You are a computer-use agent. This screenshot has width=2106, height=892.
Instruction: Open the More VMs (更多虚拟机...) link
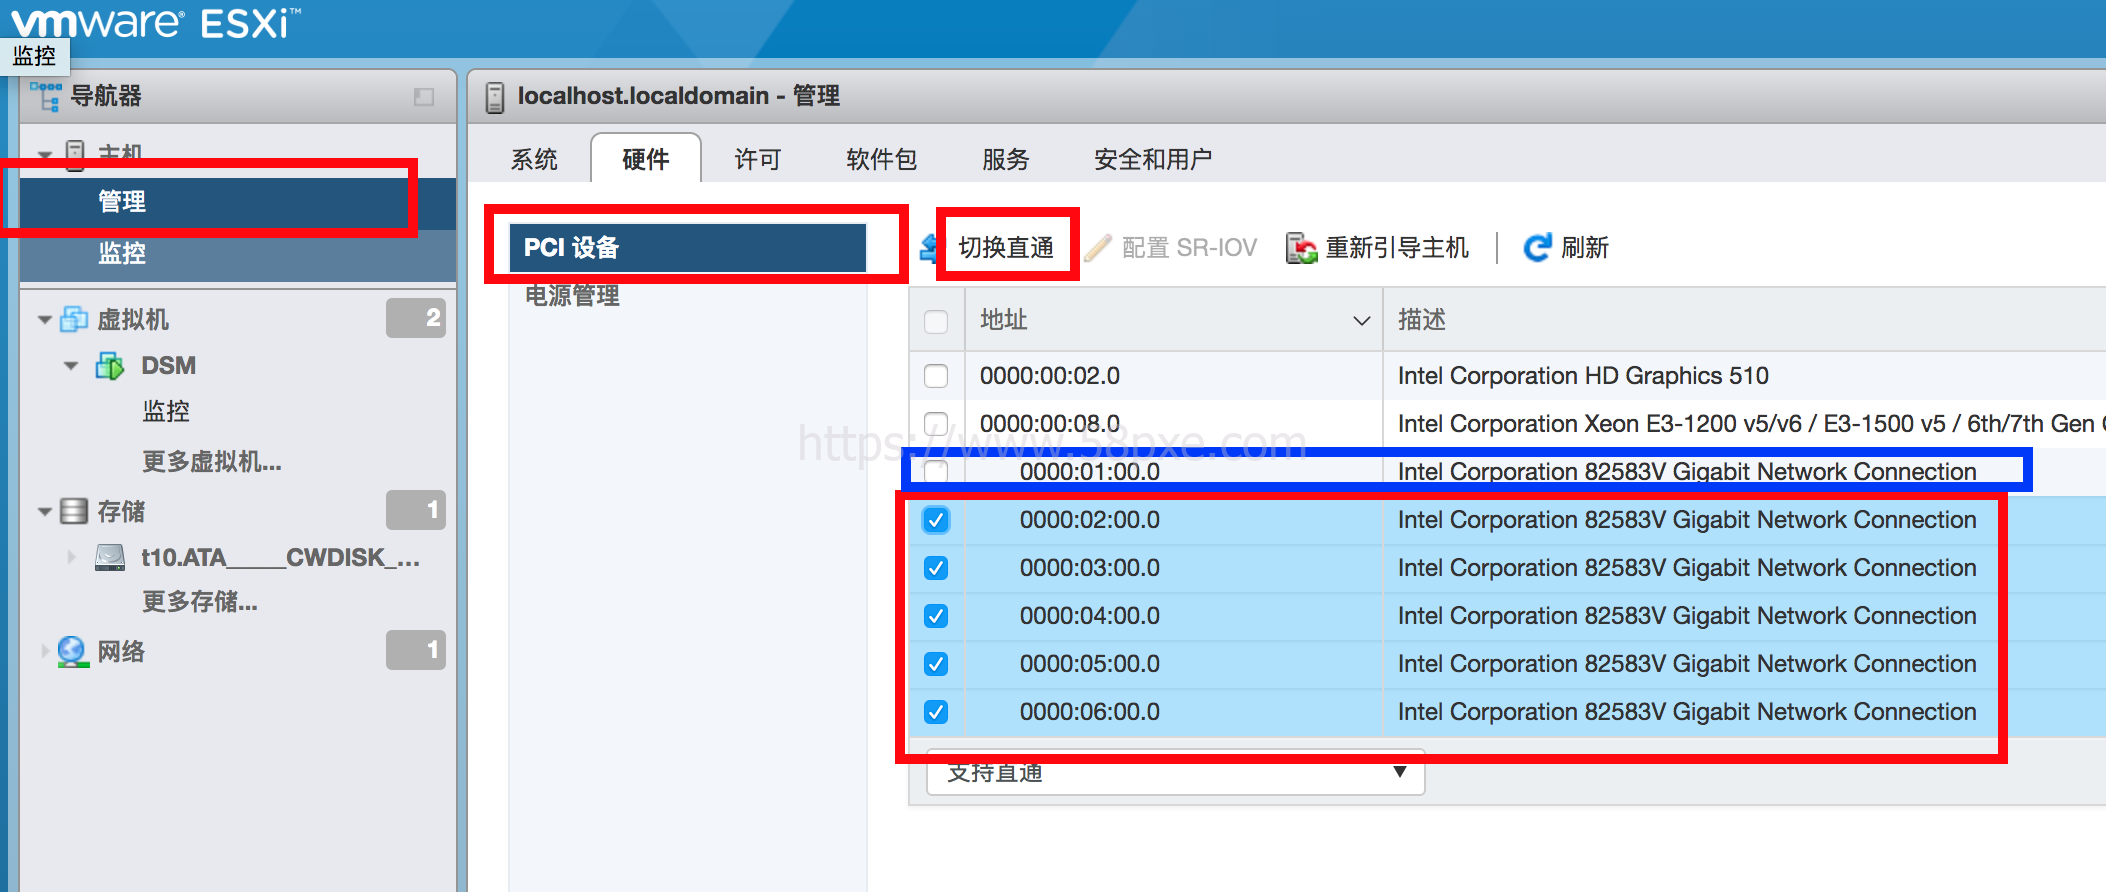click(x=212, y=462)
